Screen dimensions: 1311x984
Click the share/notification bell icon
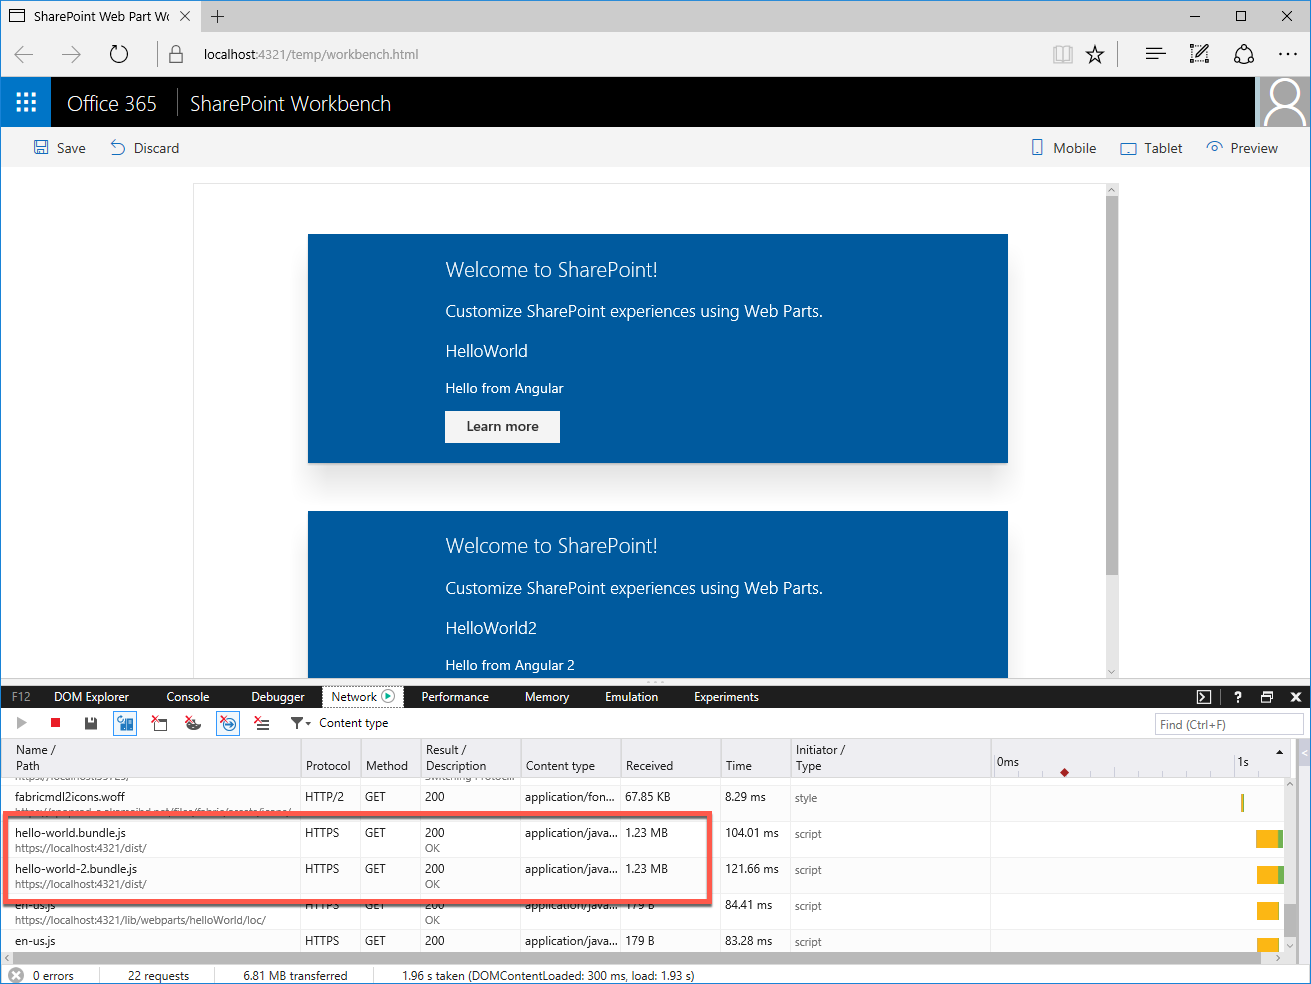[1243, 54]
